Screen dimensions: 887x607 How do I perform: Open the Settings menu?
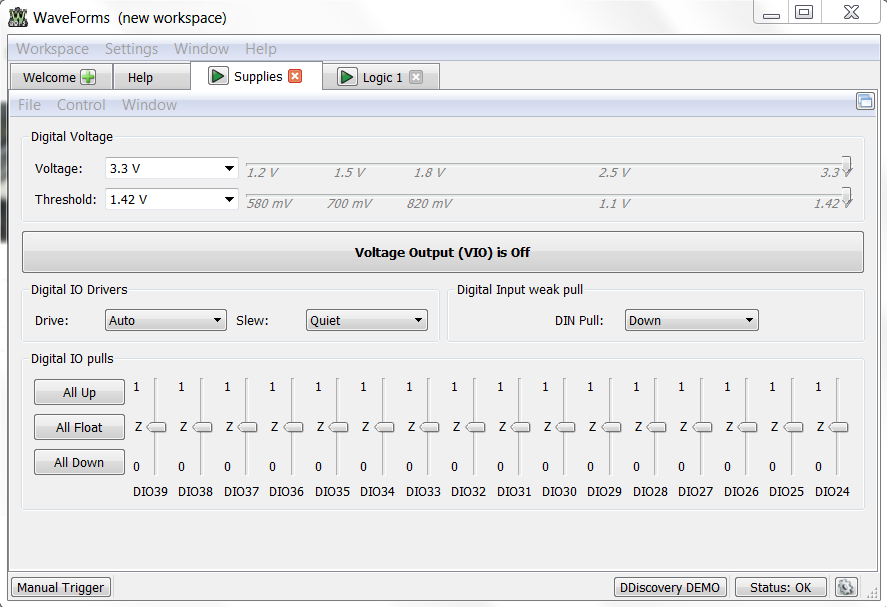coord(131,49)
